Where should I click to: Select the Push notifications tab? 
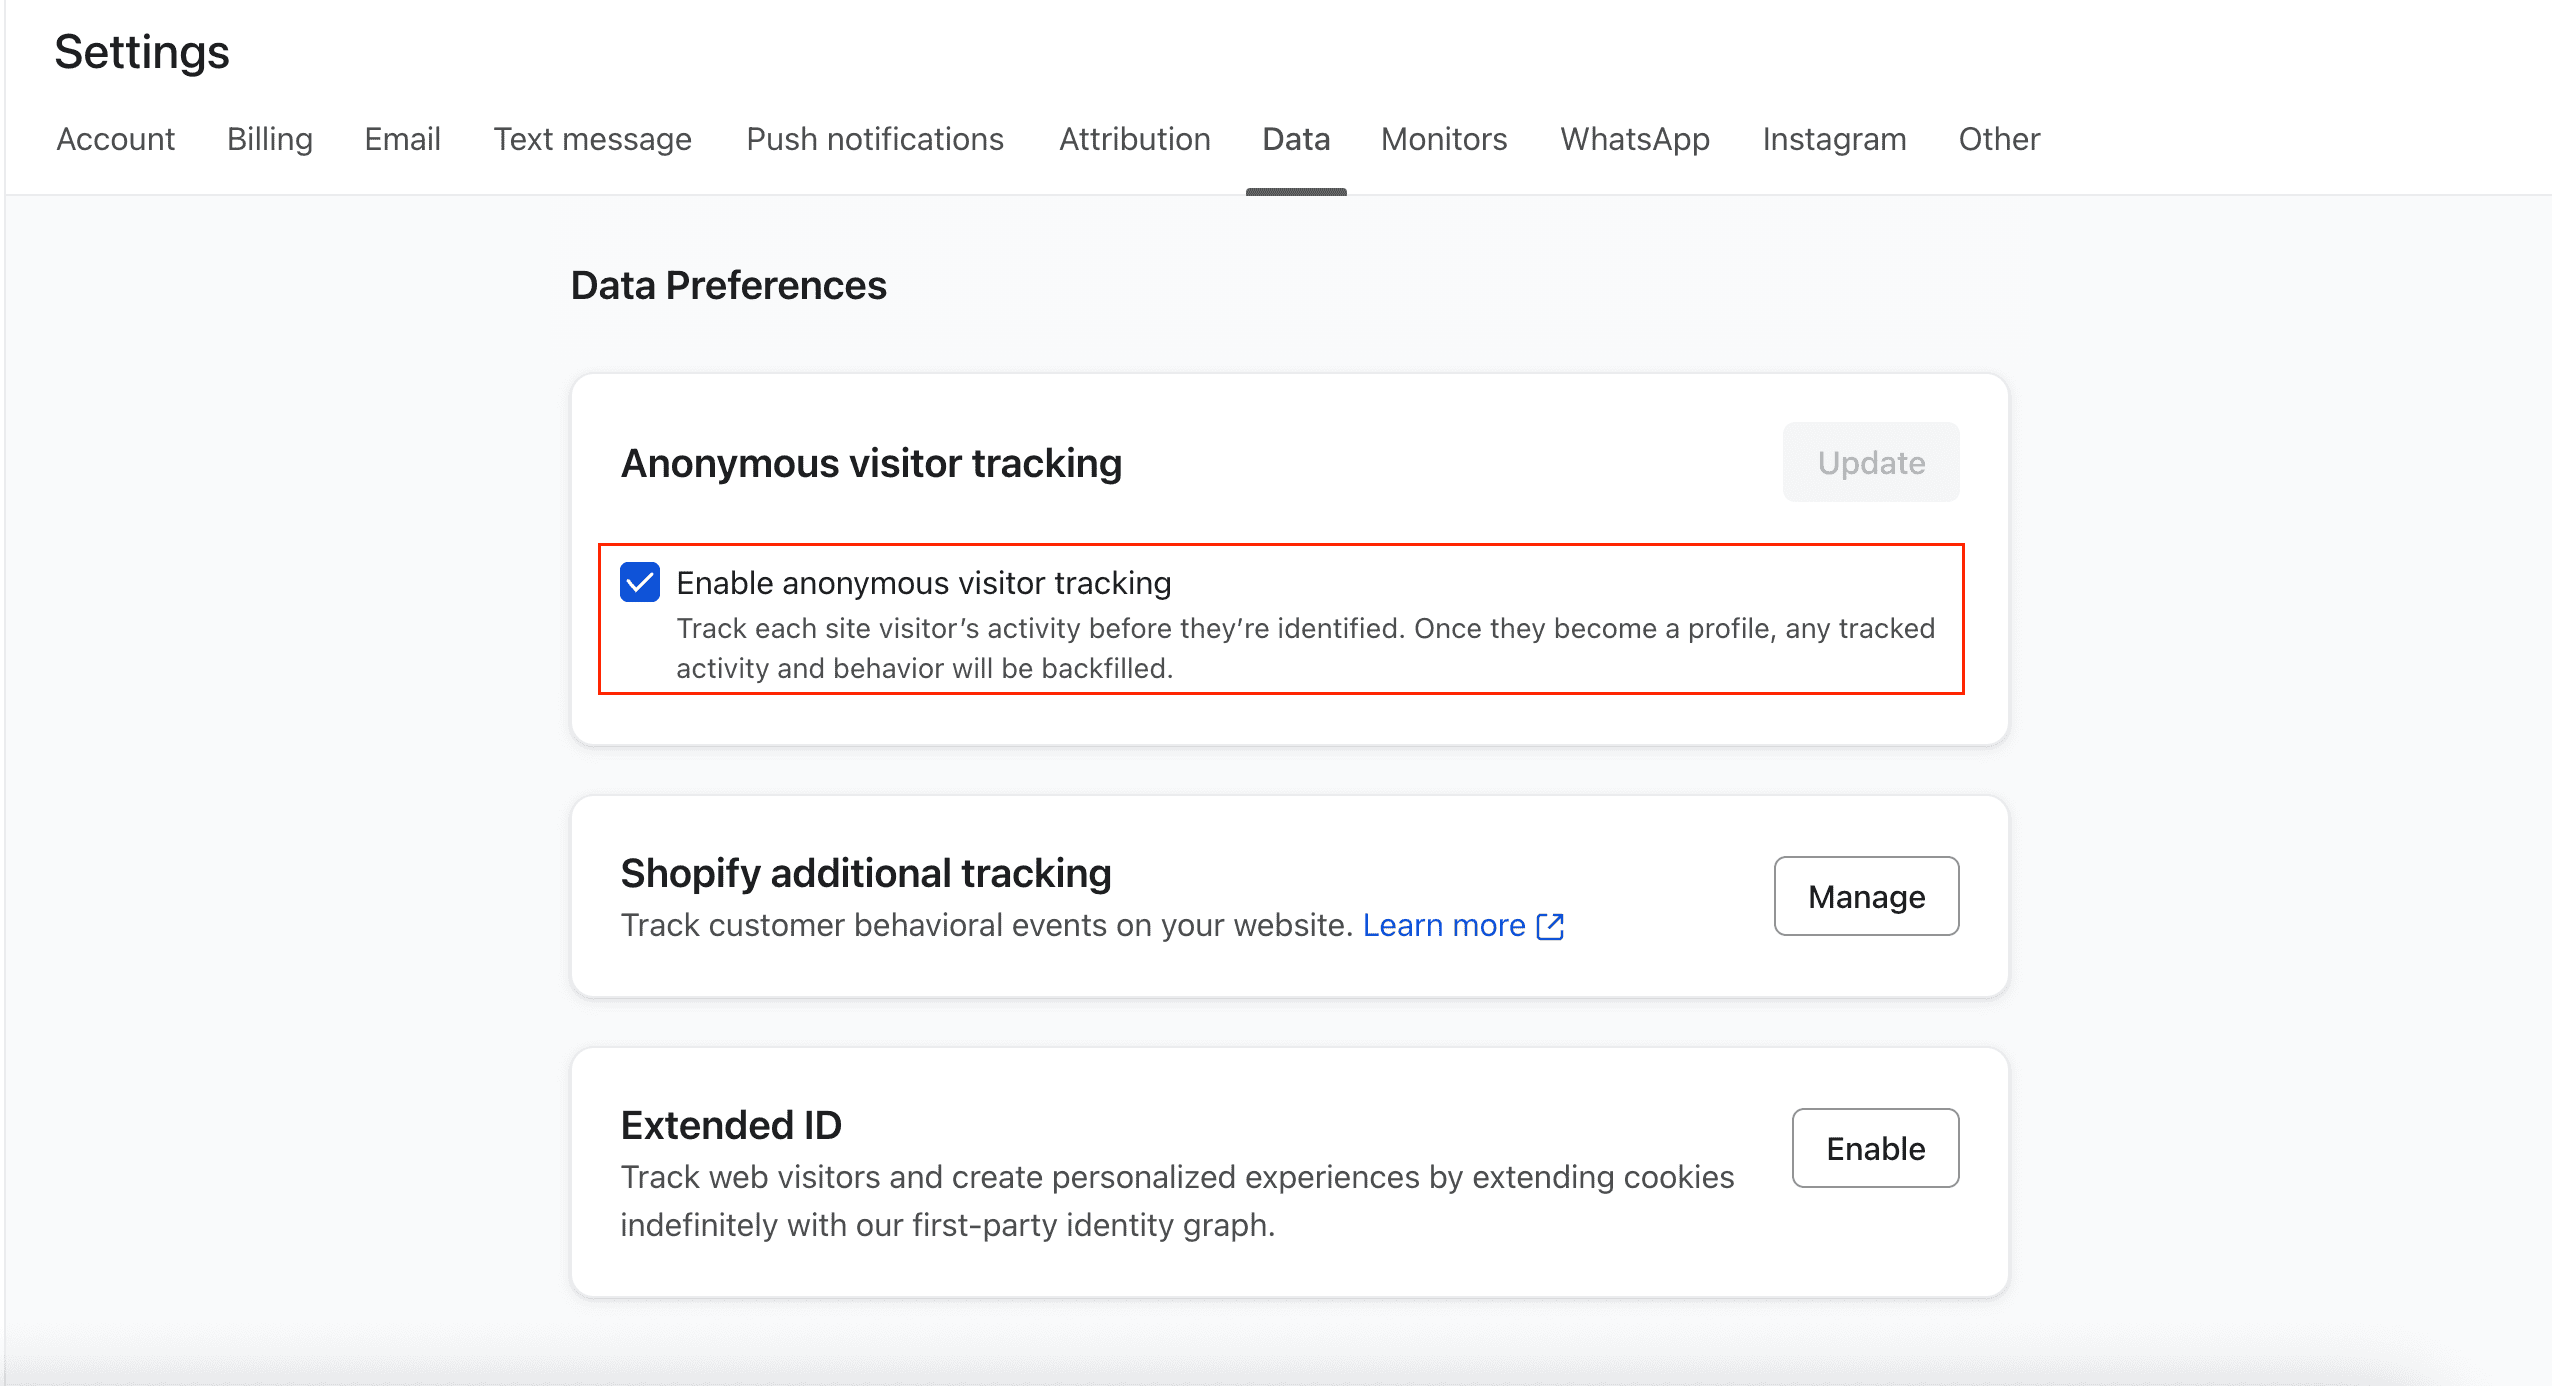[x=875, y=139]
